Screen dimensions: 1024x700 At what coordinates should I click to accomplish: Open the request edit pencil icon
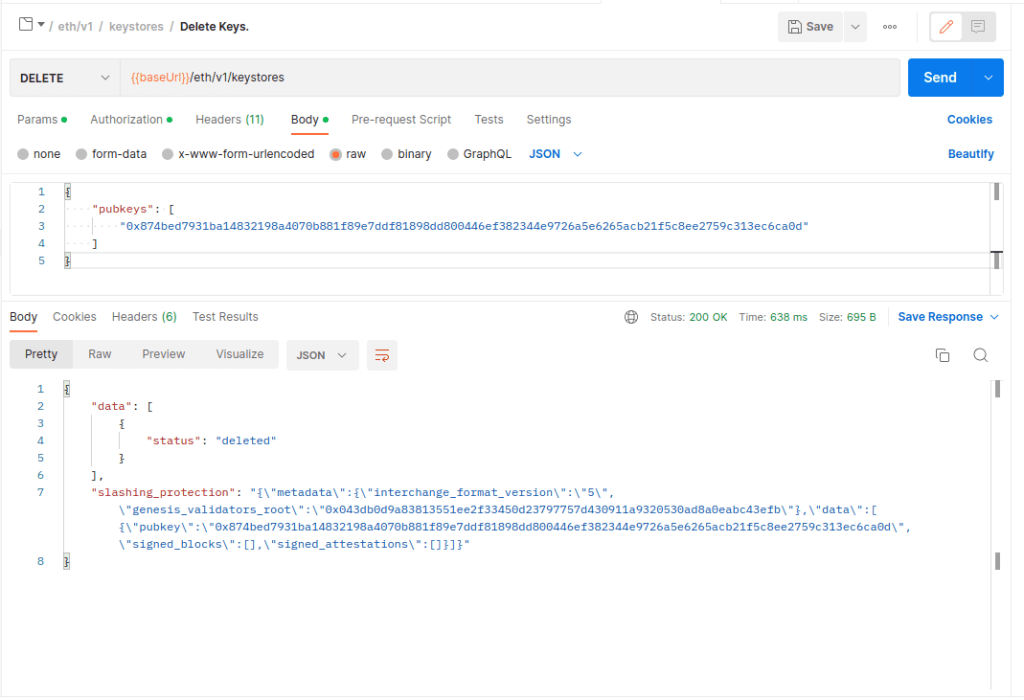[945, 26]
